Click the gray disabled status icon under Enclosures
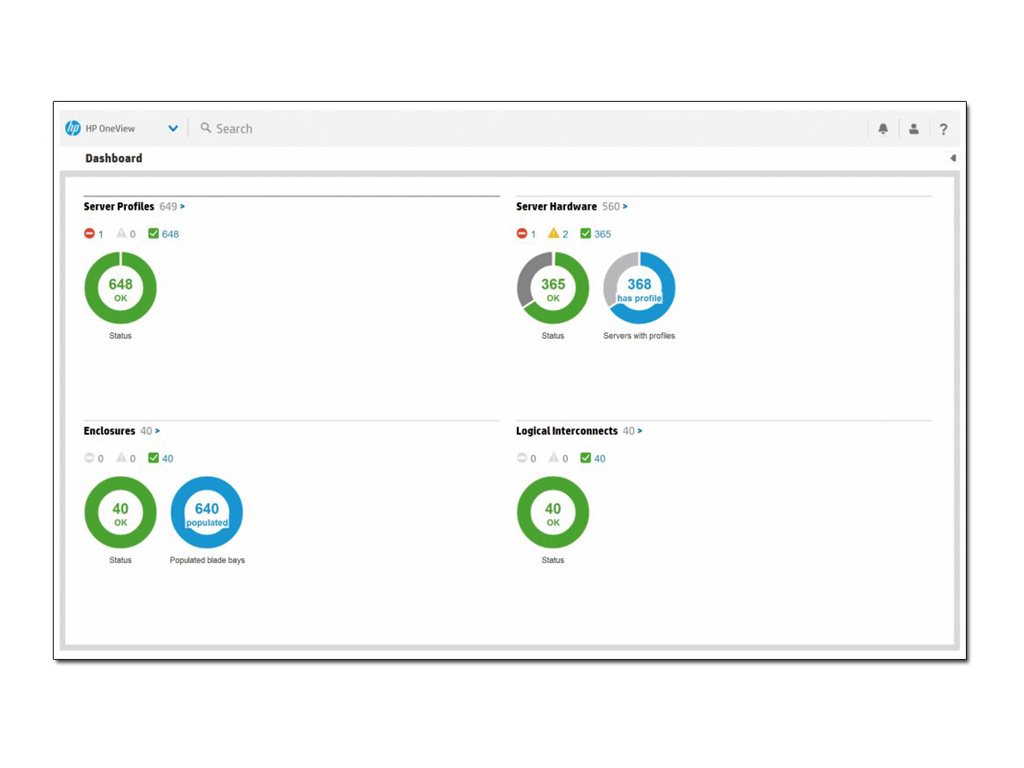This screenshot has width=1024, height=768. click(89, 458)
